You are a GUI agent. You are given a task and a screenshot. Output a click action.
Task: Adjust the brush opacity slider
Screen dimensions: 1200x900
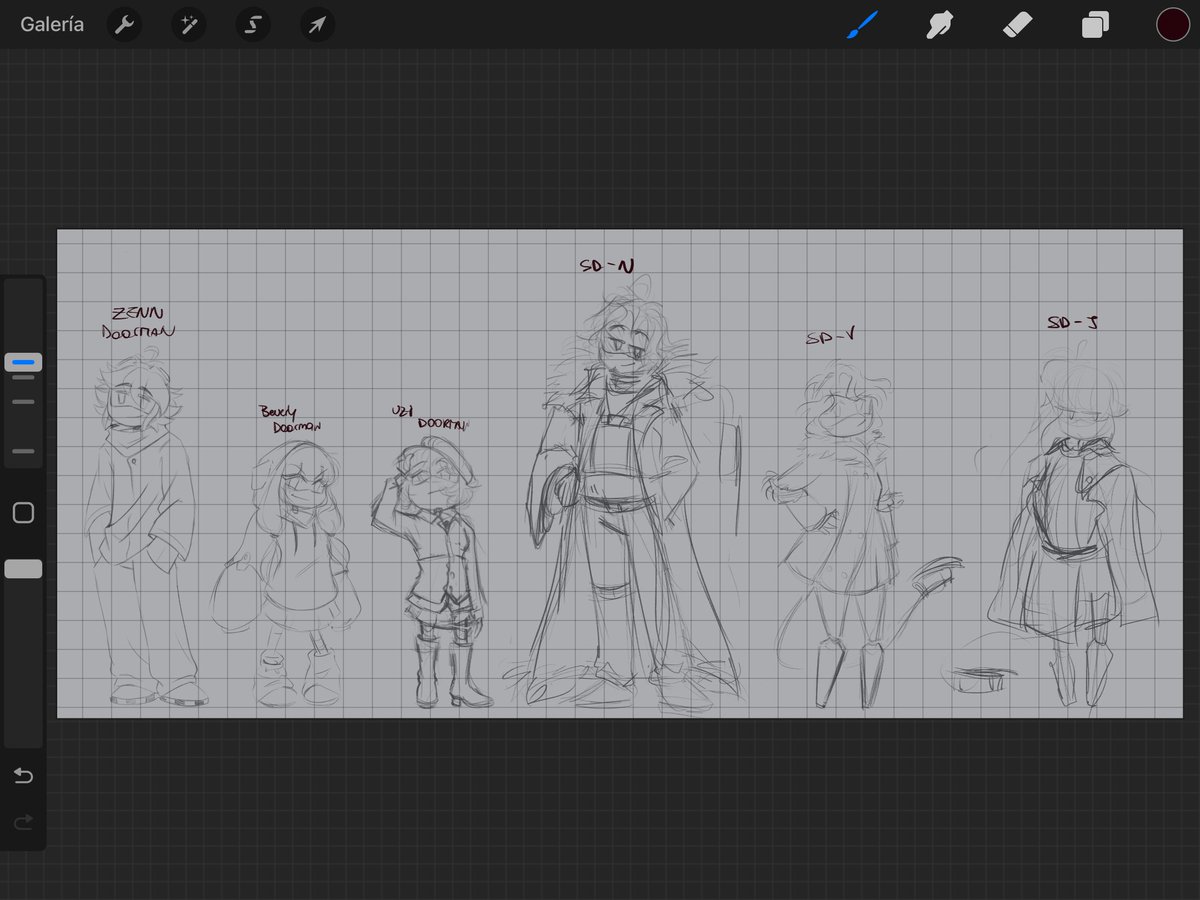coord(22,568)
